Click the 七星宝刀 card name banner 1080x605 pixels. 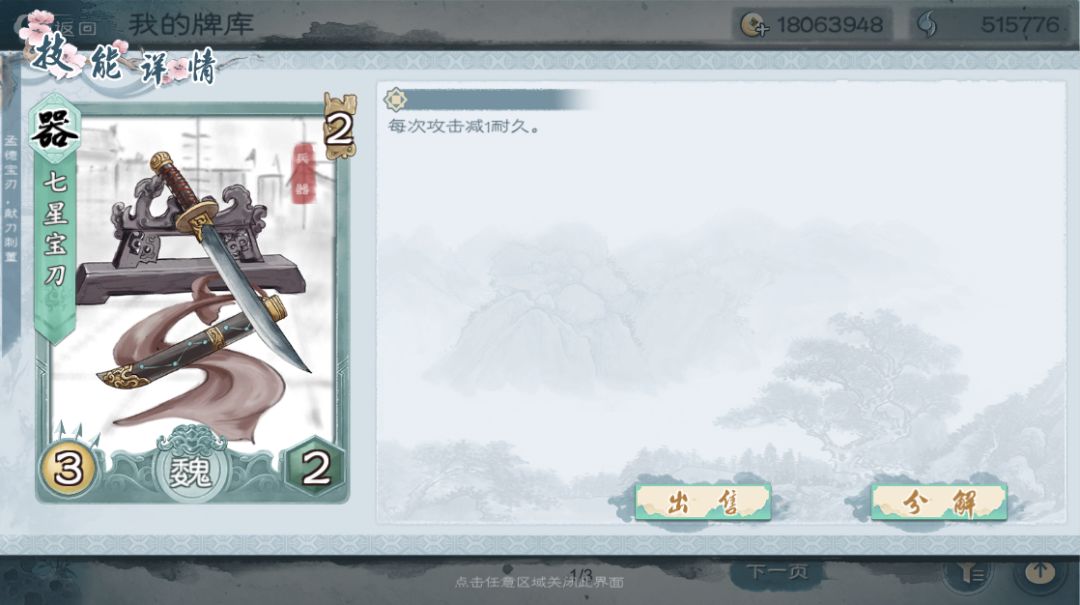pyautogui.click(x=56, y=229)
